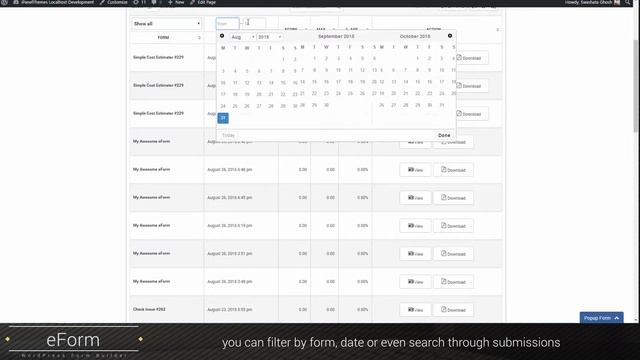Viewport: 640px width, 360px height.
Task: Click the Check Issue #262 form name
Action: [149, 309]
